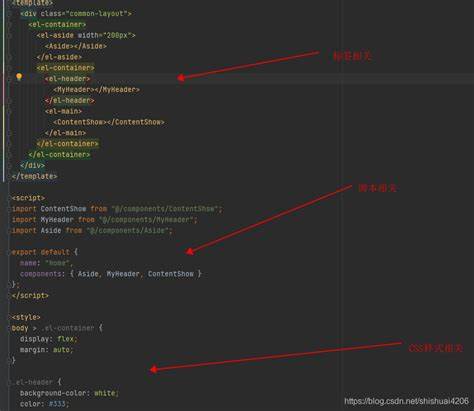Click the yellow-highlighted closing </el-container> tag
The width and height of the screenshot is (474, 411).
pos(68,144)
